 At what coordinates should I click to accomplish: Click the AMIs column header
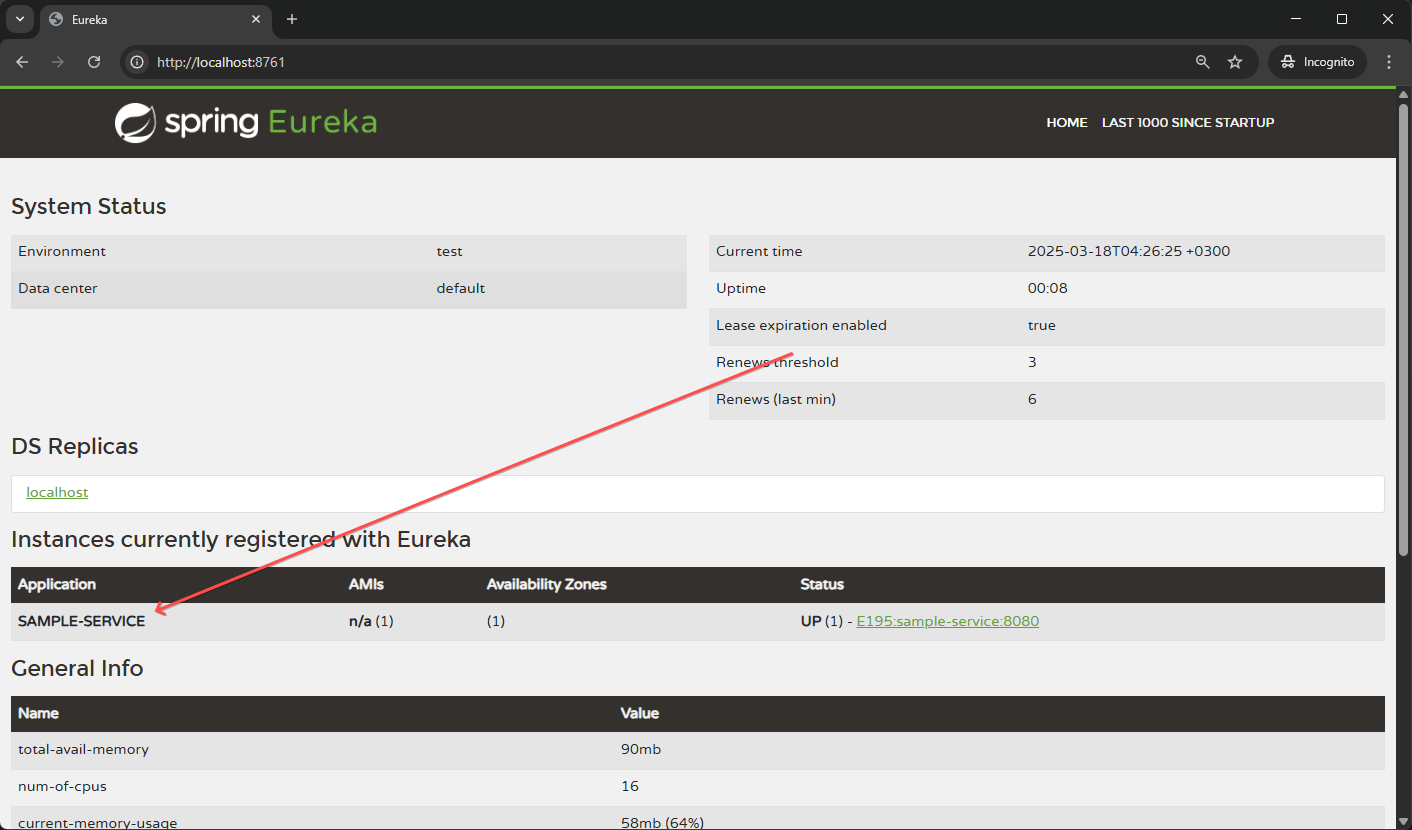pos(366,584)
